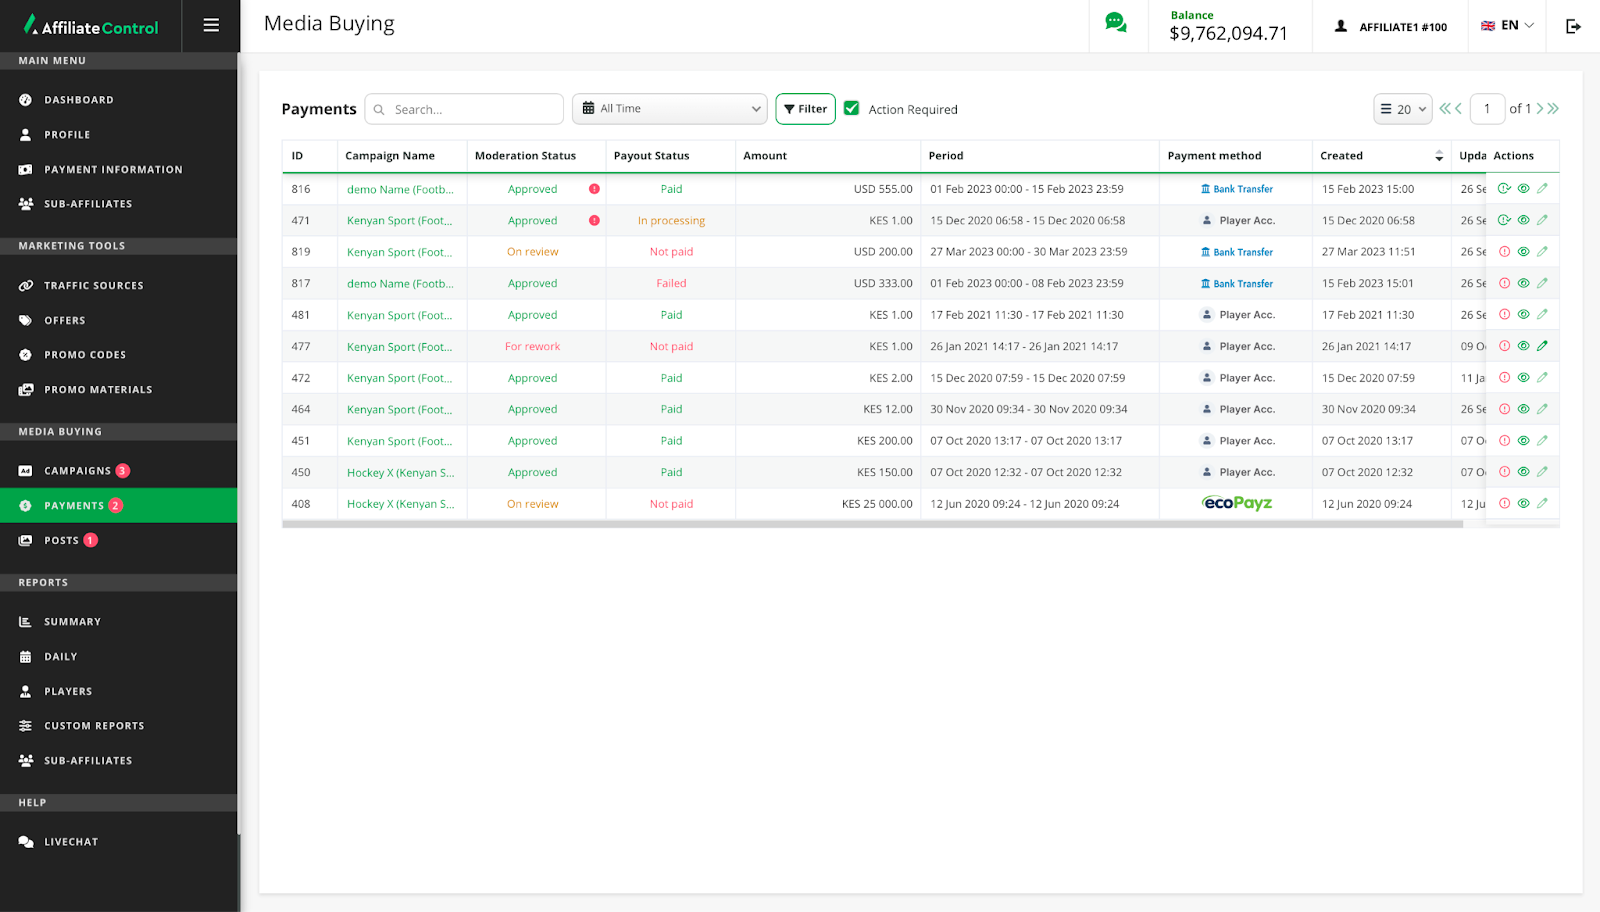Viewport: 1600px width, 912px height.
Task: Go to the last page double arrow
Action: tap(1553, 109)
